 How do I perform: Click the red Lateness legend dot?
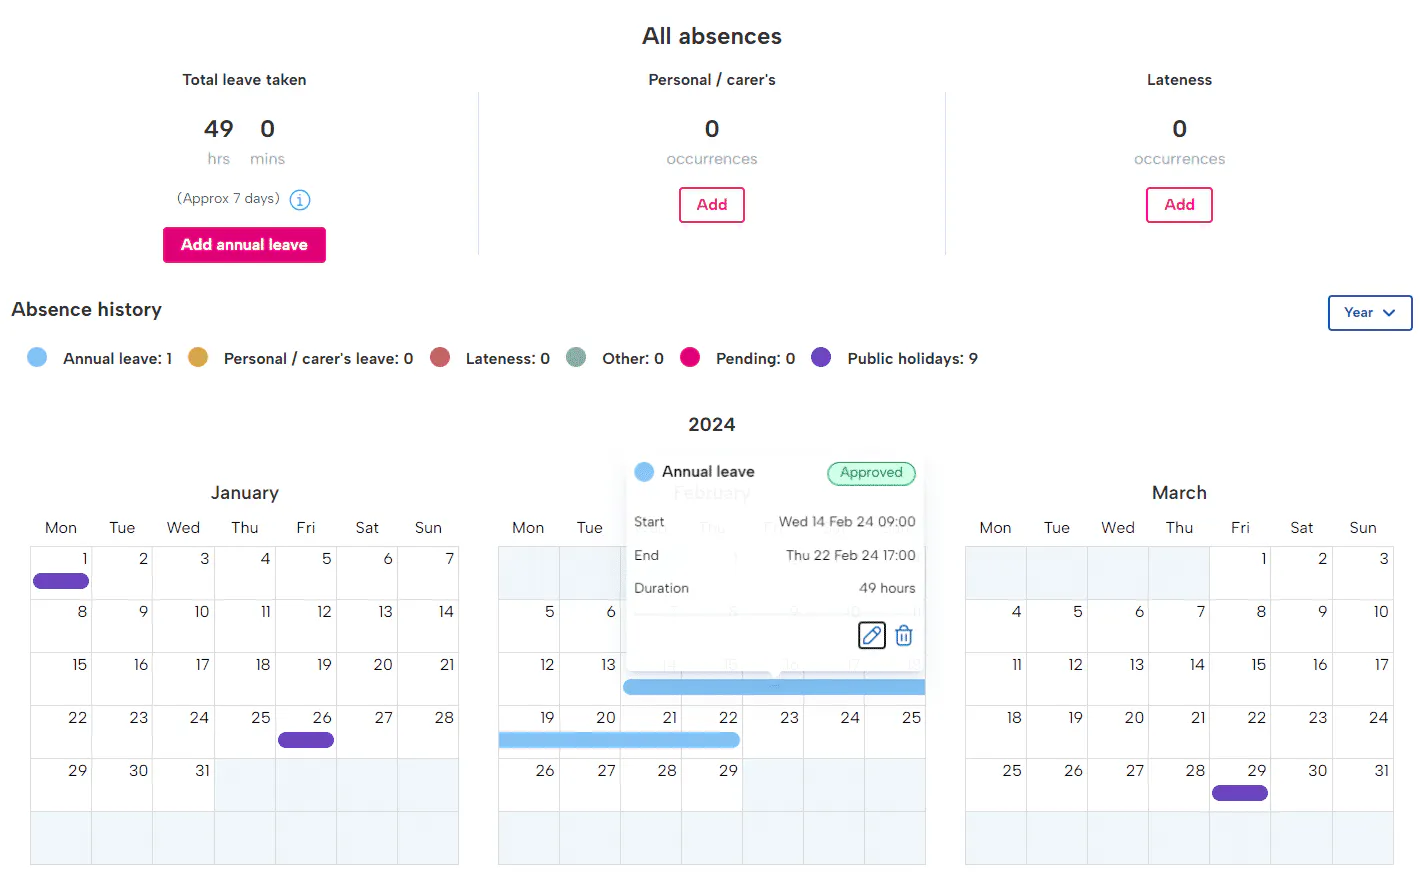(440, 358)
